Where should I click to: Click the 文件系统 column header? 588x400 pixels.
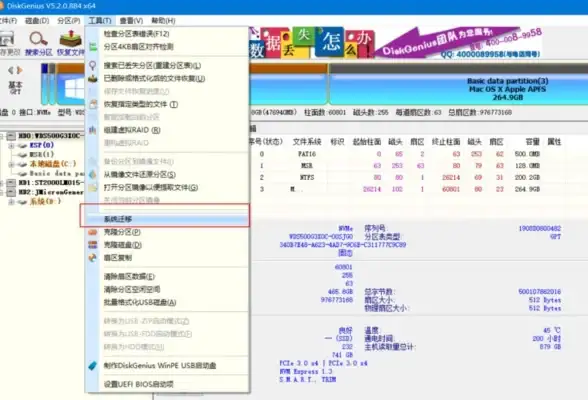[307, 142]
